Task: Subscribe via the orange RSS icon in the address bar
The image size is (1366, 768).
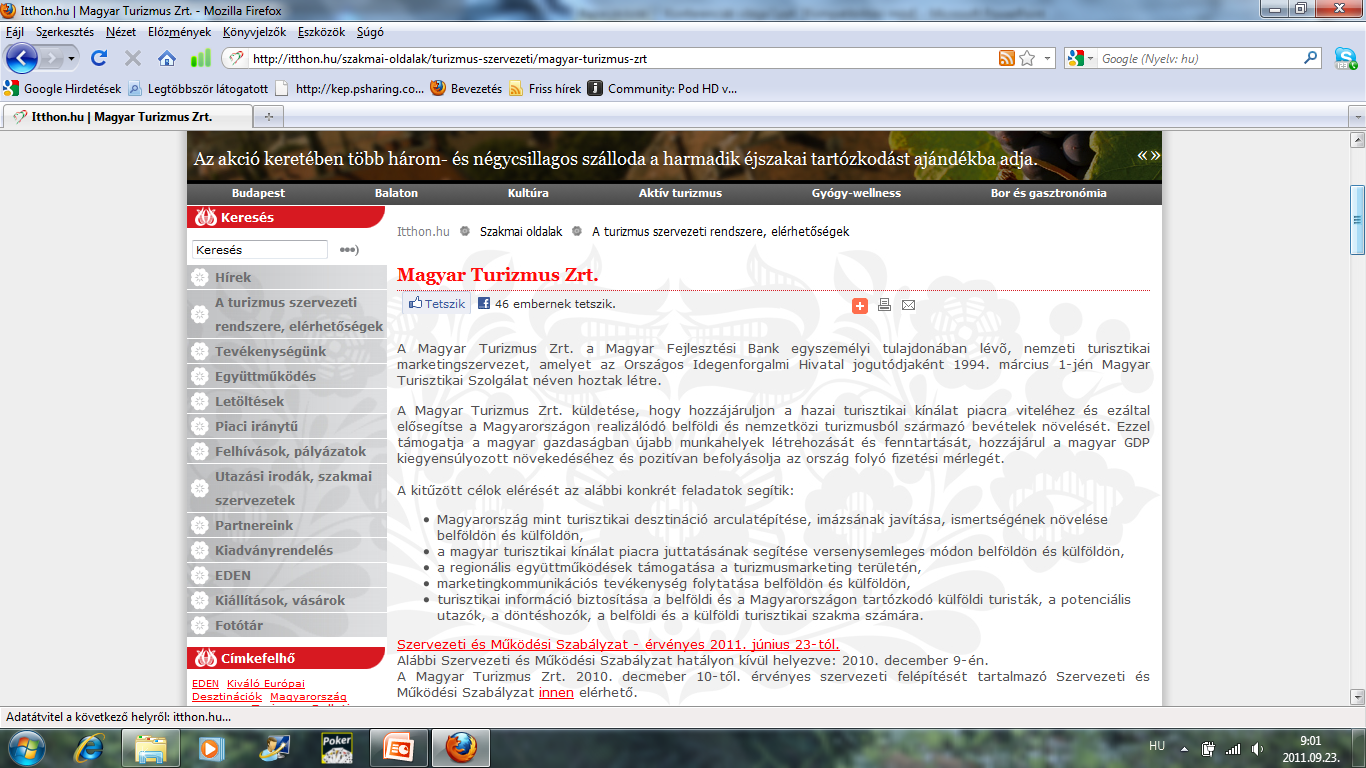Action: (1007, 59)
